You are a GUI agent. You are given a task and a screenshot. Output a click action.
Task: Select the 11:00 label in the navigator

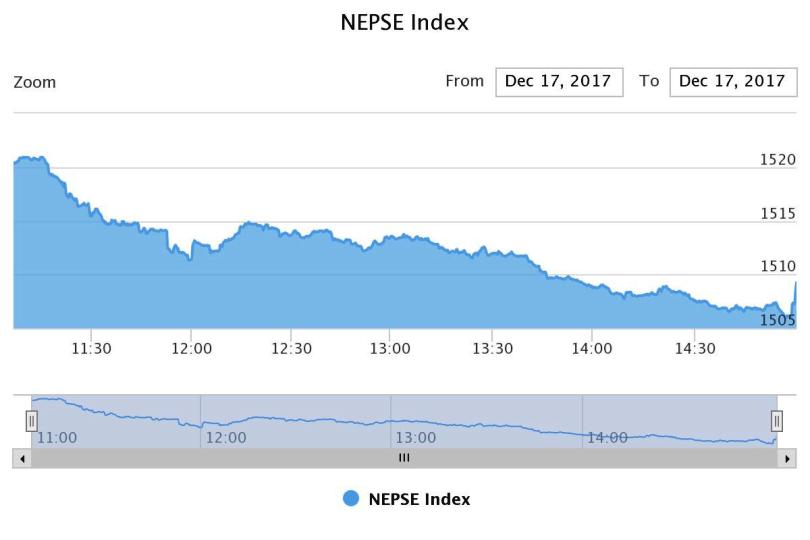(x=56, y=437)
